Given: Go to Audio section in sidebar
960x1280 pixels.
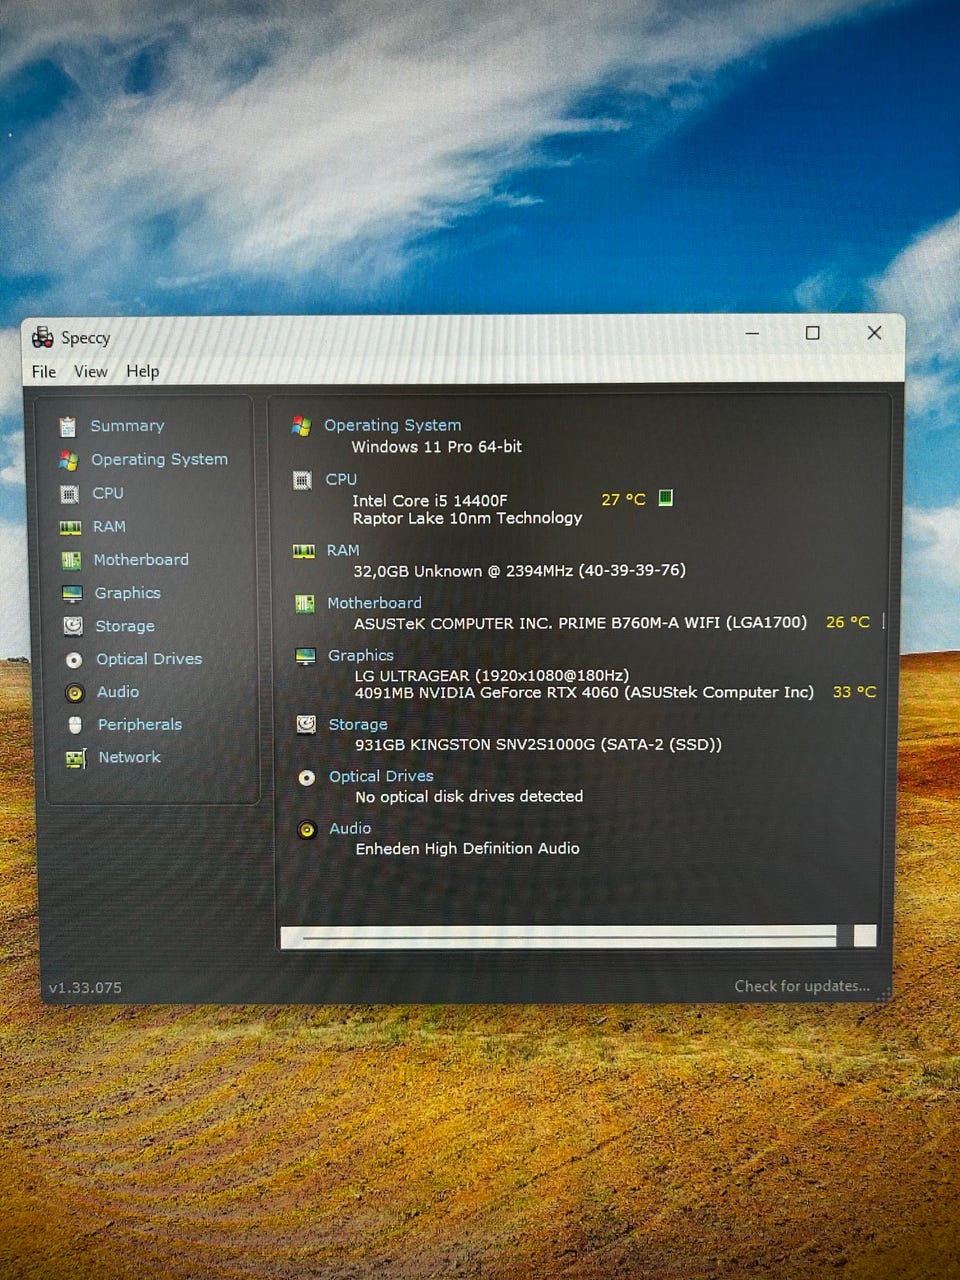Looking at the screenshot, I should 118,692.
